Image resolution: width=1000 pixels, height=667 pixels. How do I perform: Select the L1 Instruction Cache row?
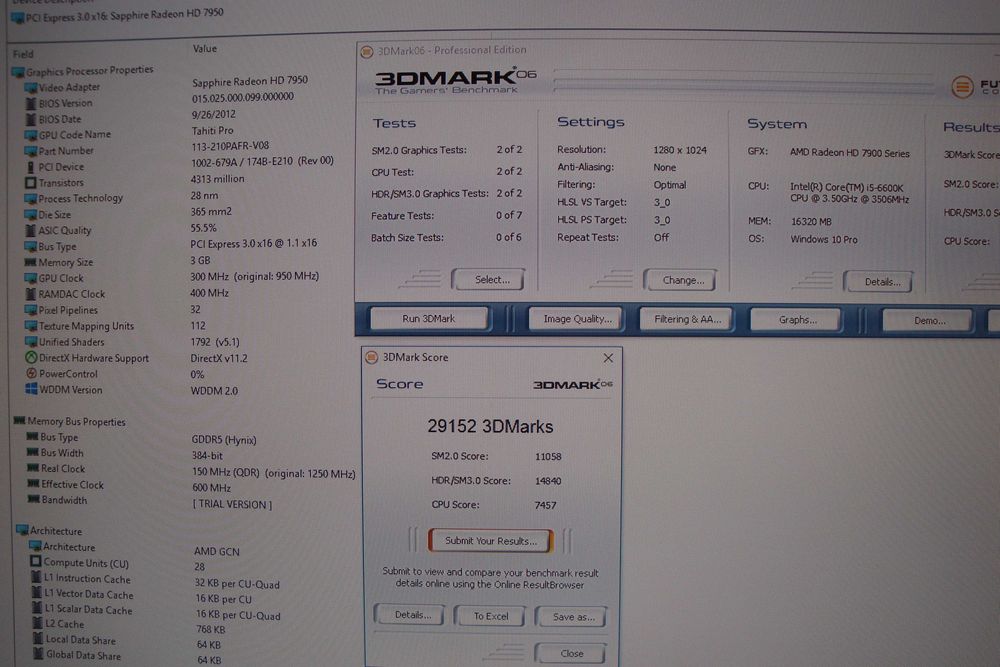[156, 581]
